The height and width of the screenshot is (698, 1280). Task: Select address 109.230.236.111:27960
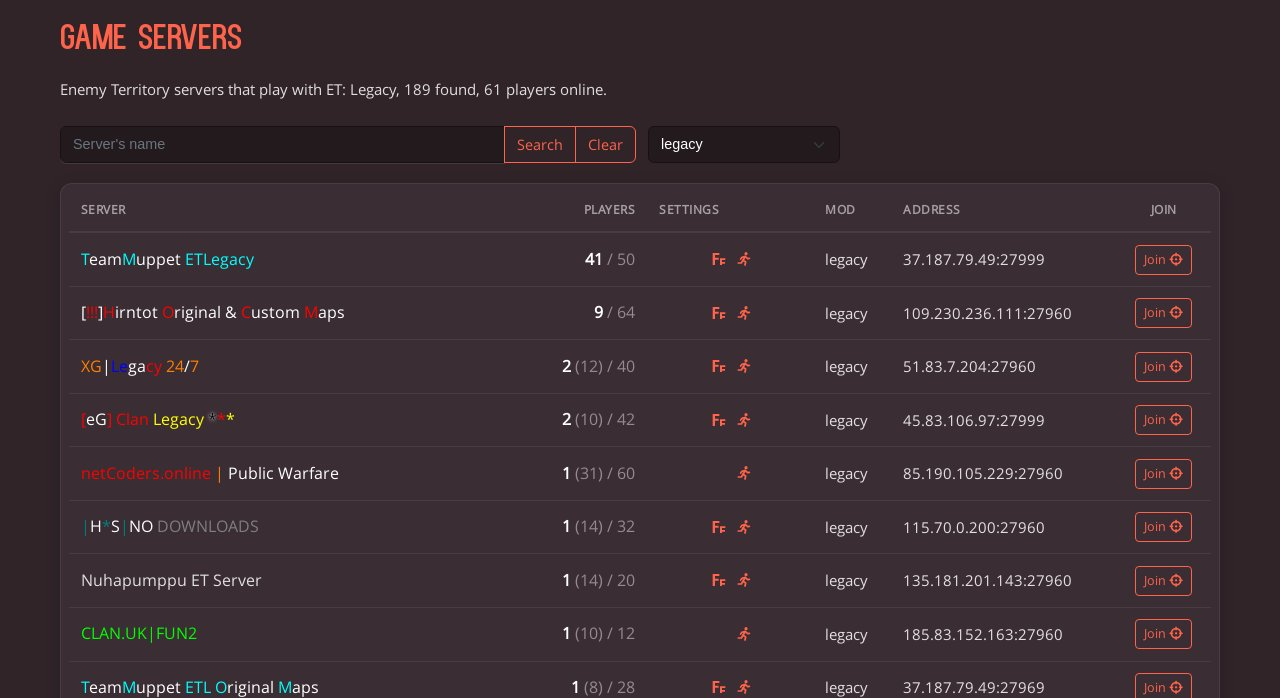(x=987, y=313)
